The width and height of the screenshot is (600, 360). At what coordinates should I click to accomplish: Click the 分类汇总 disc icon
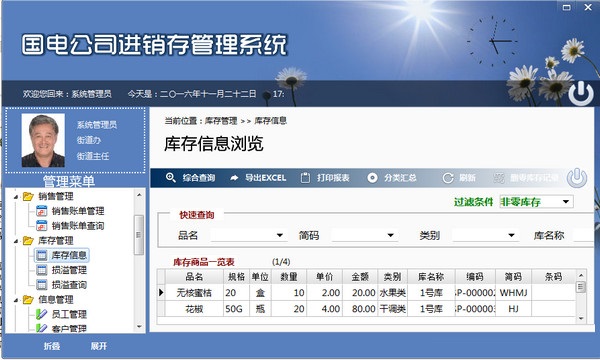372,178
